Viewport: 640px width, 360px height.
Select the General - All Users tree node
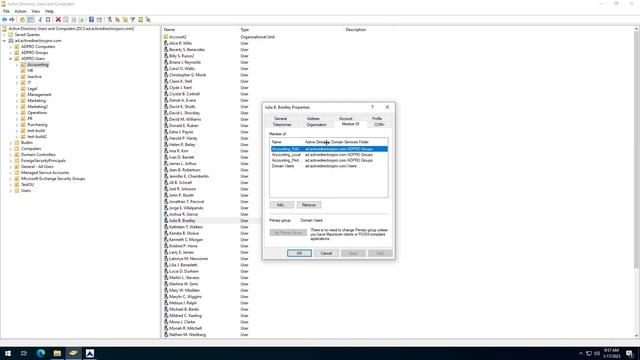coord(37,167)
